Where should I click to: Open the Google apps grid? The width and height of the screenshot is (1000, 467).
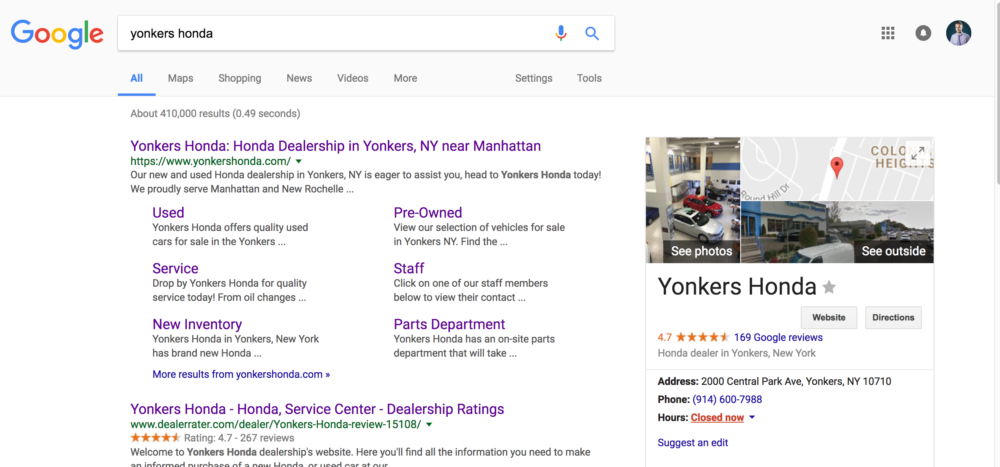[x=887, y=33]
